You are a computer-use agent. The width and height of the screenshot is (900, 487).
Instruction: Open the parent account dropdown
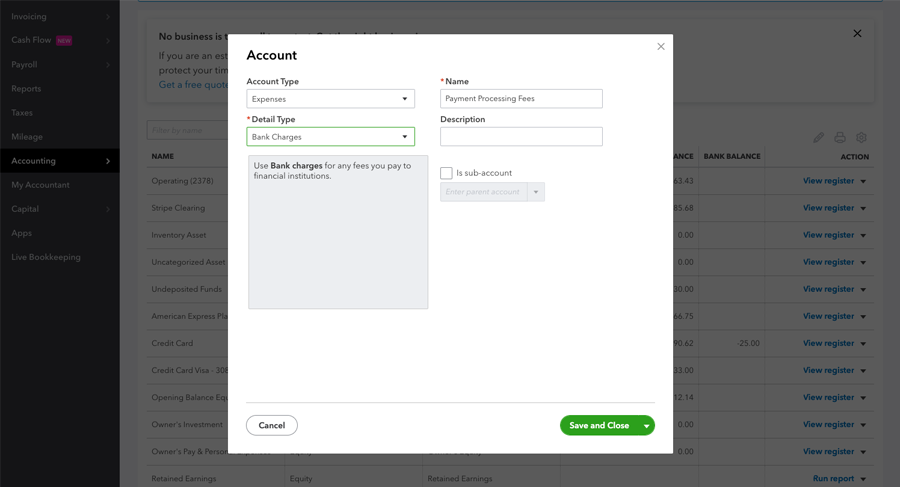536,192
